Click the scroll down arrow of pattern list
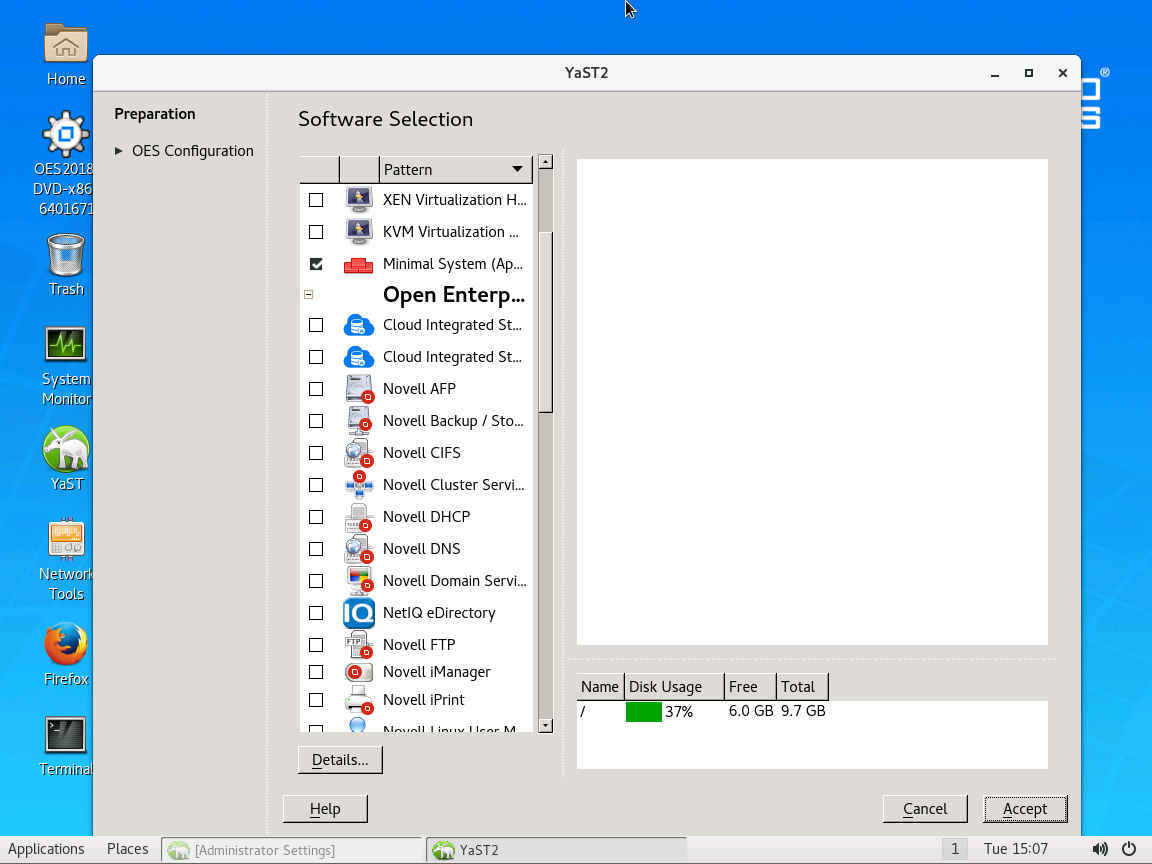Viewport: 1152px width, 864px height. (545, 725)
